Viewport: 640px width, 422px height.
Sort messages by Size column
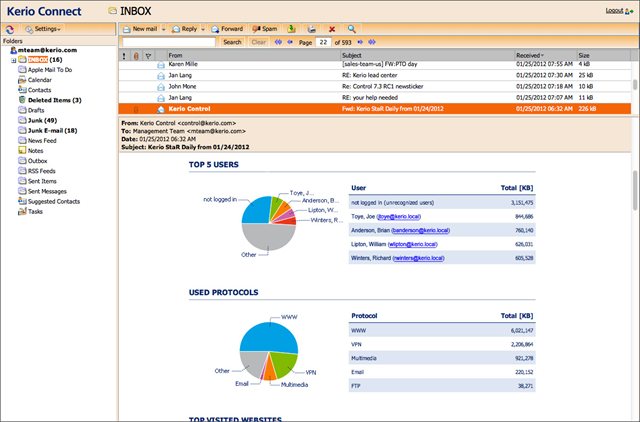coord(603,56)
